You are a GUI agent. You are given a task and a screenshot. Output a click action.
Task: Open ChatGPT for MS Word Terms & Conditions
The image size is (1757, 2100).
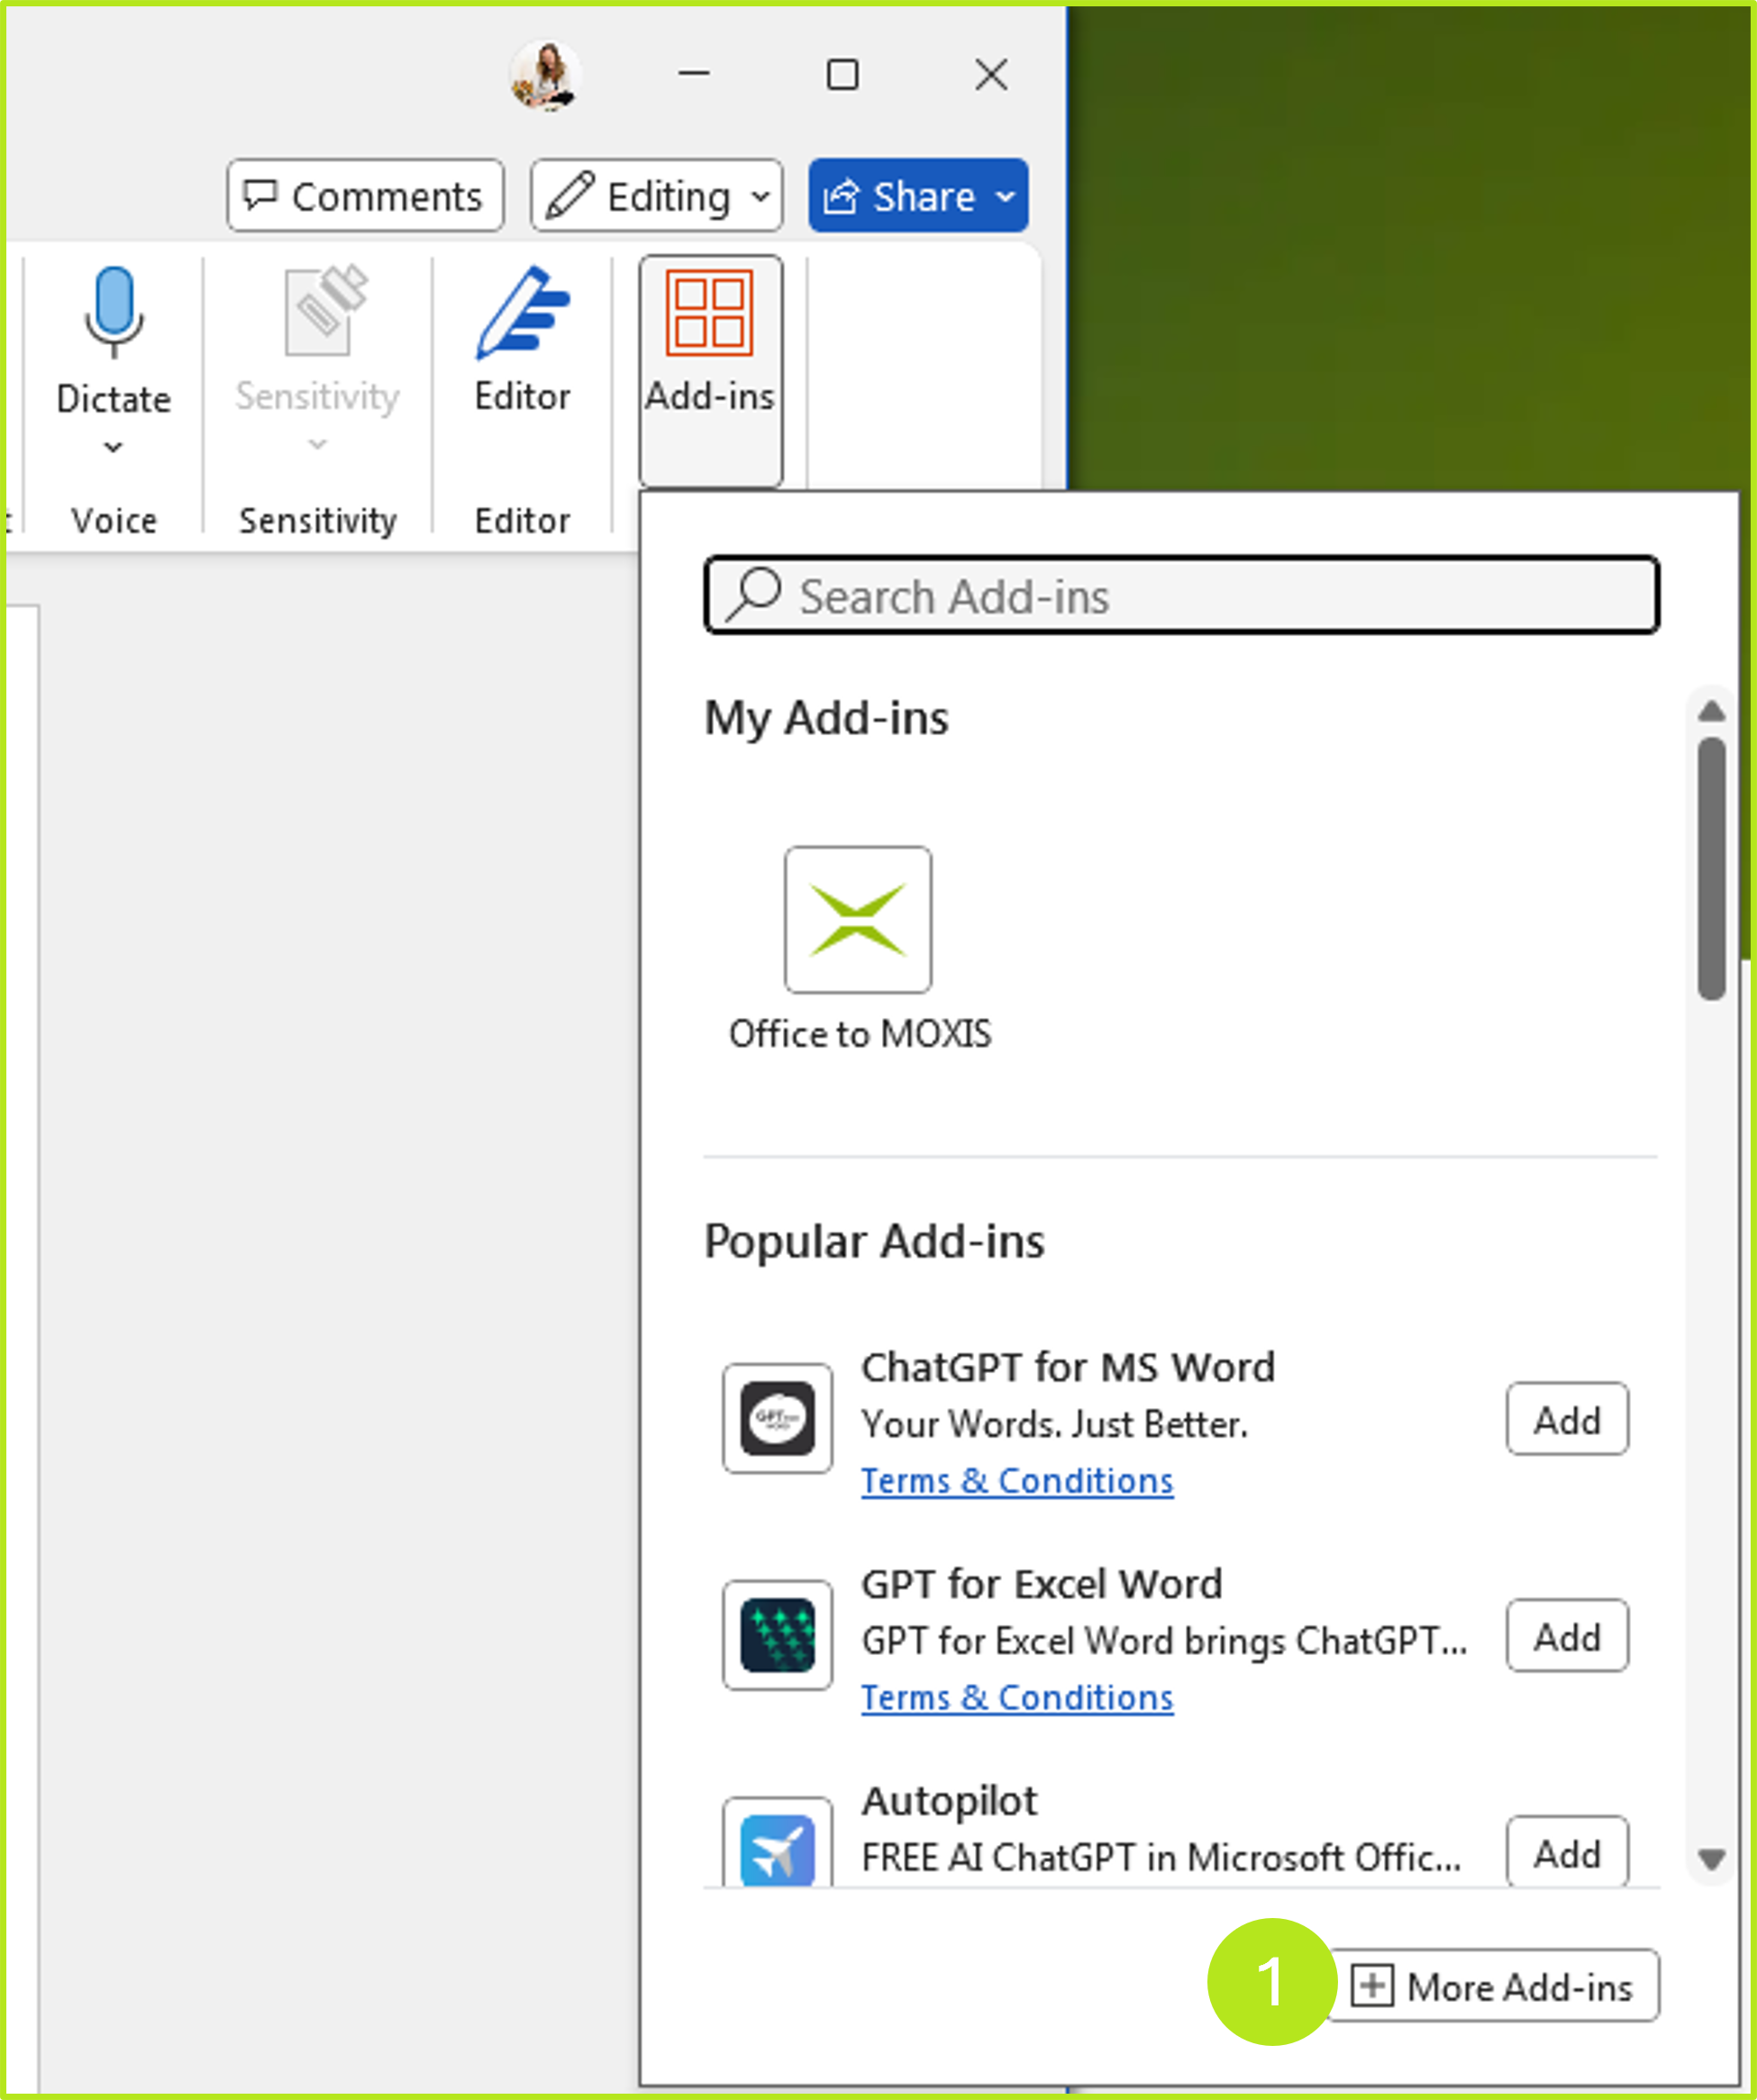tap(1016, 1480)
